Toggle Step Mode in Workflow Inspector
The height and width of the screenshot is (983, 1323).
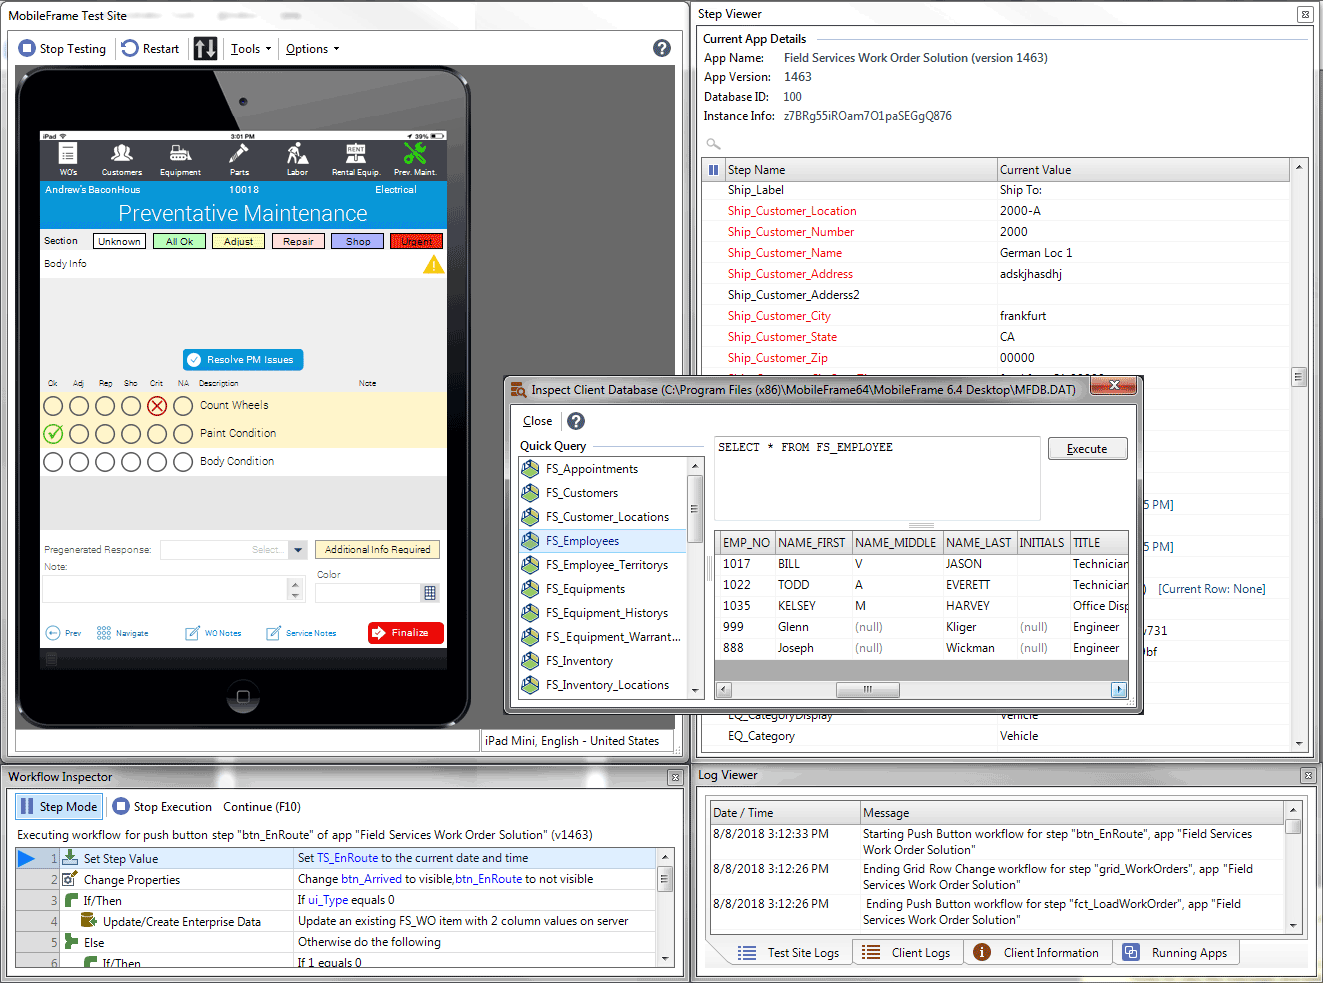pyautogui.click(x=58, y=806)
